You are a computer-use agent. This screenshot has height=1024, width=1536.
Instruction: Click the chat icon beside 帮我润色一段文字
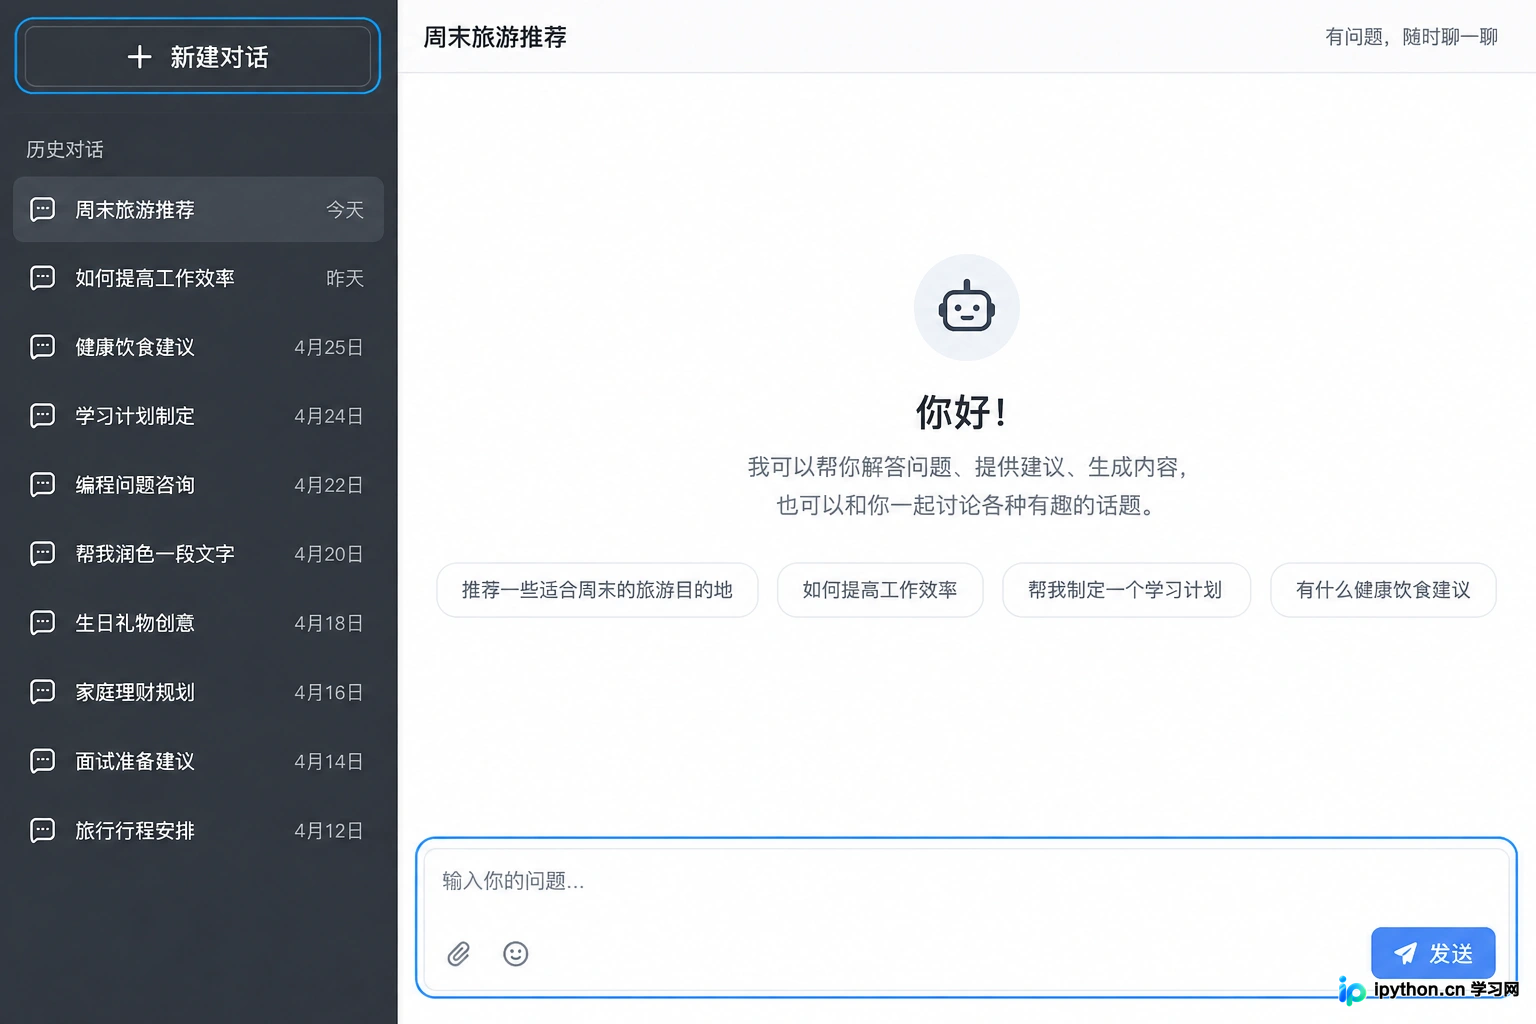(x=43, y=554)
